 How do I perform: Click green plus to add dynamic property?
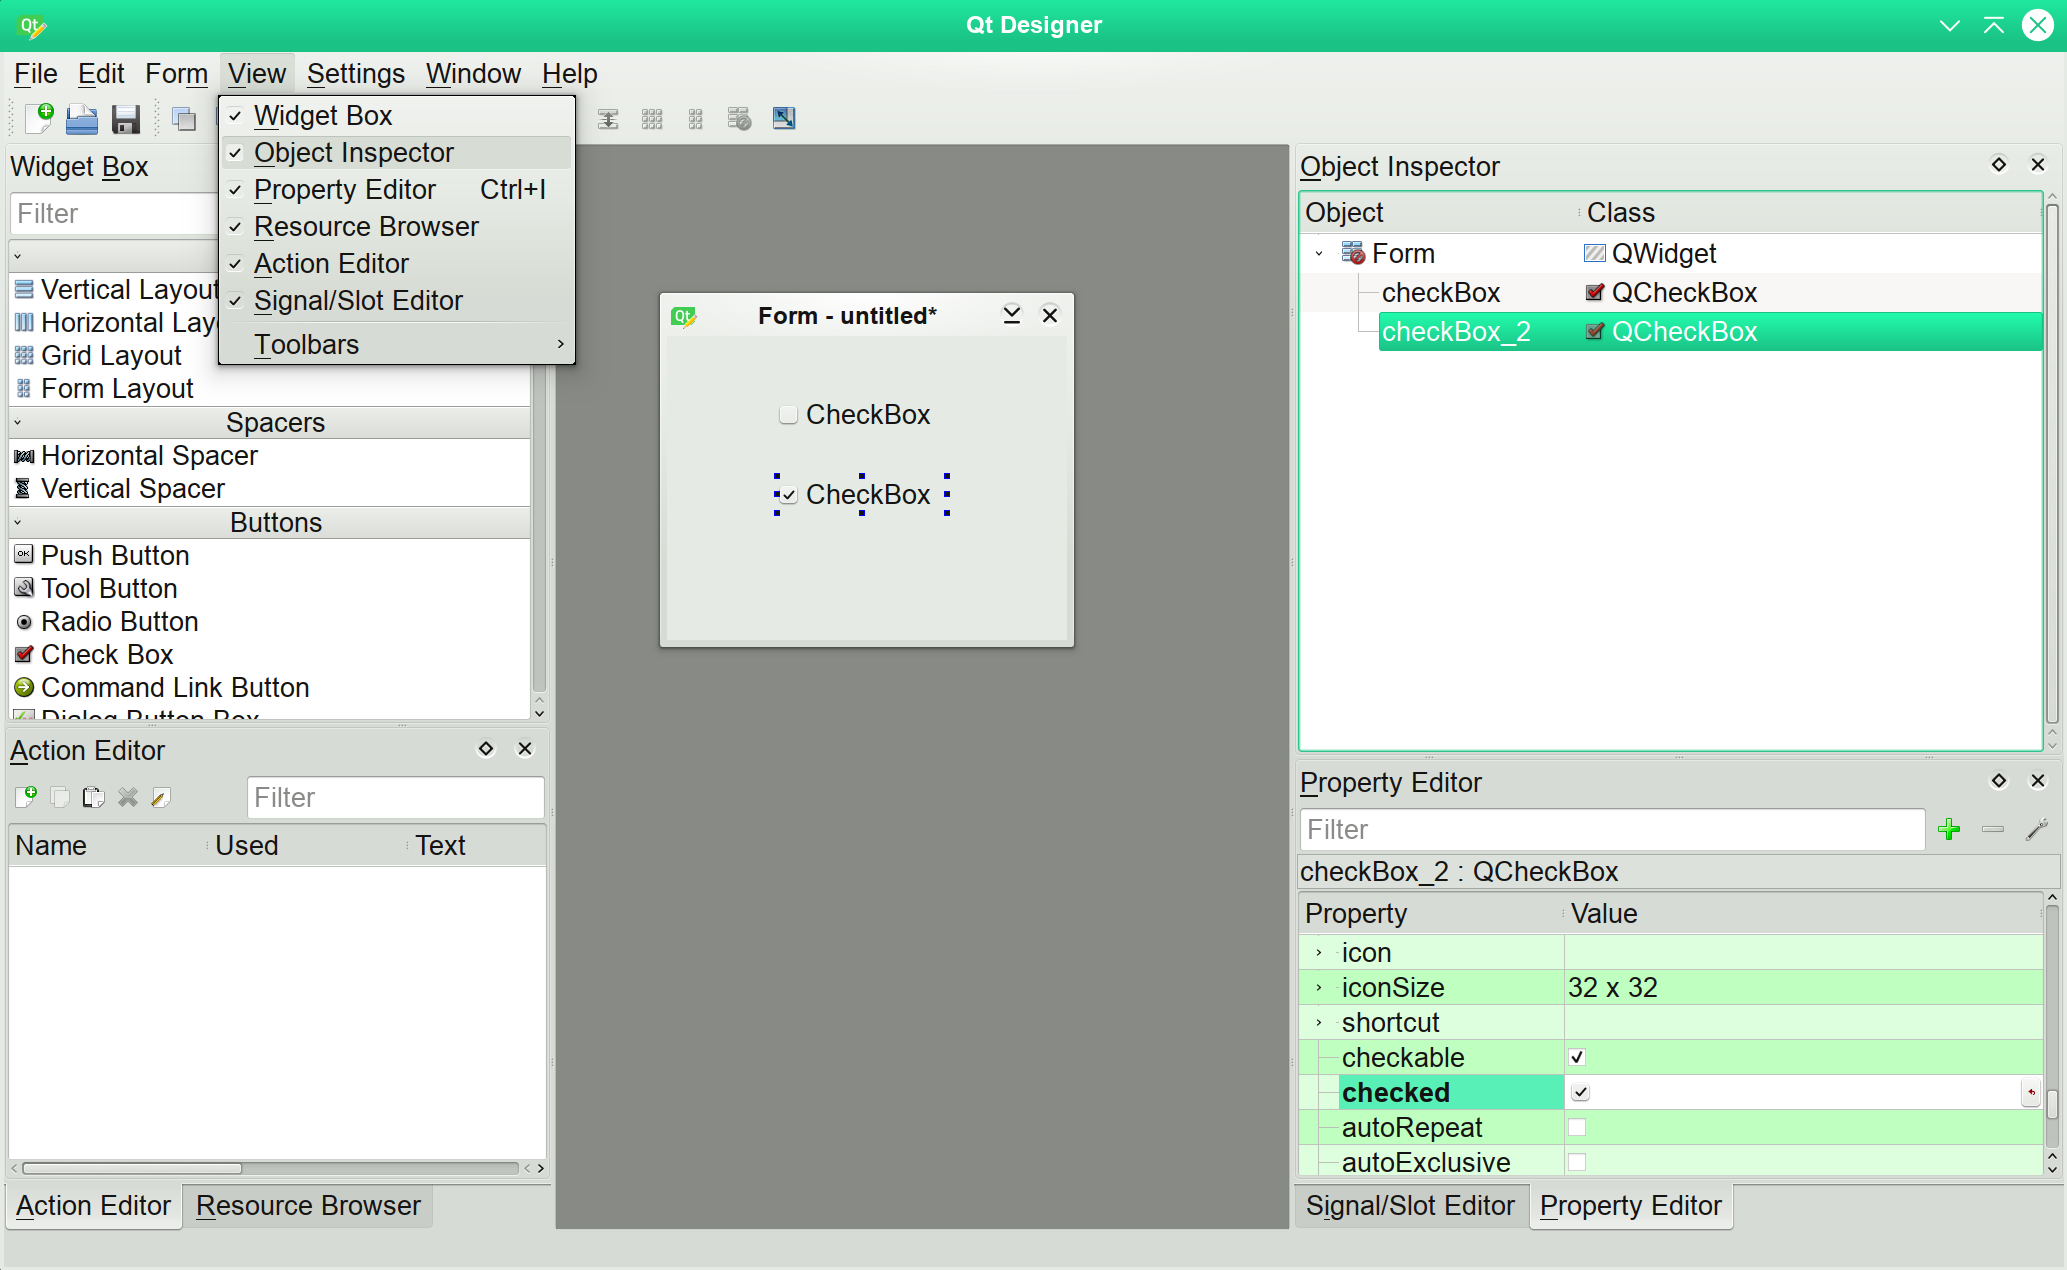(1948, 829)
